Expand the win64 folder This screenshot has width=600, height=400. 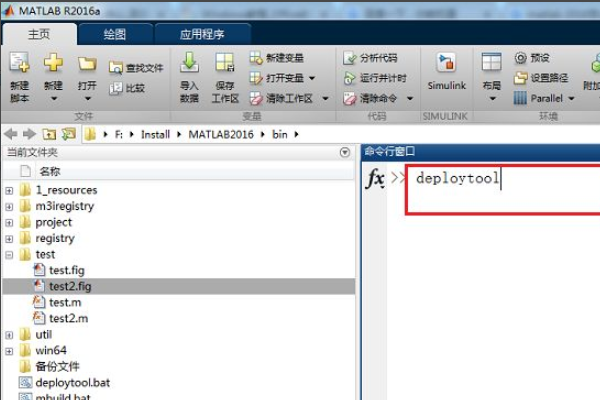(x=9, y=351)
